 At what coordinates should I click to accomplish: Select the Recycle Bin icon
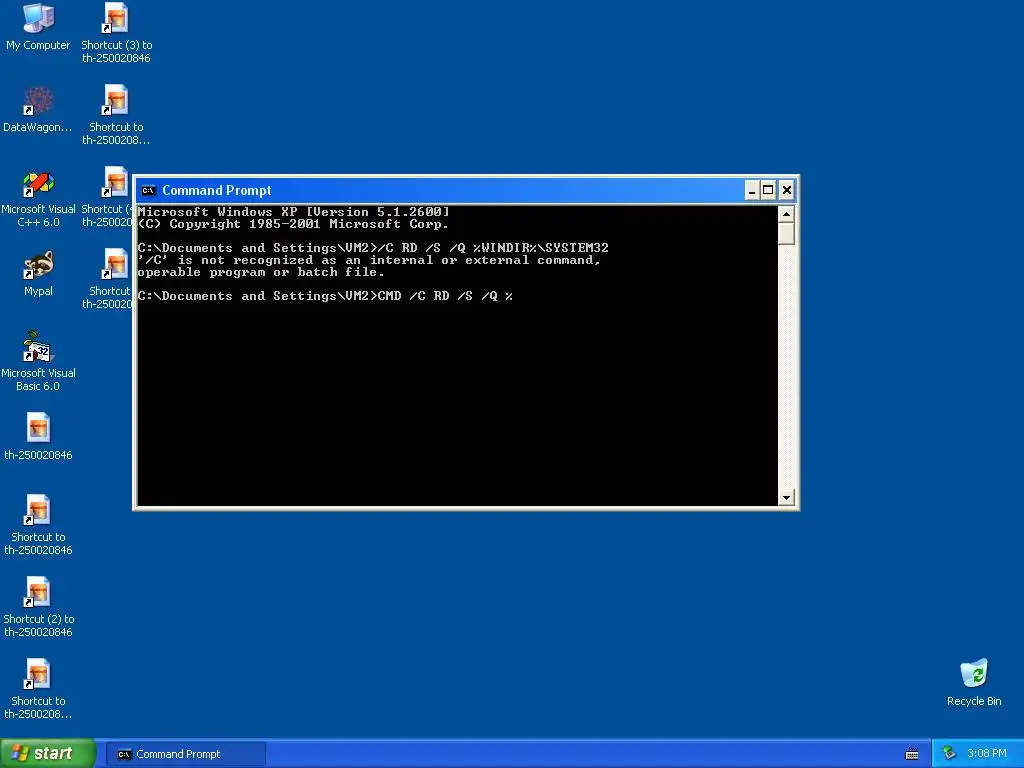click(x=974, y=682)
